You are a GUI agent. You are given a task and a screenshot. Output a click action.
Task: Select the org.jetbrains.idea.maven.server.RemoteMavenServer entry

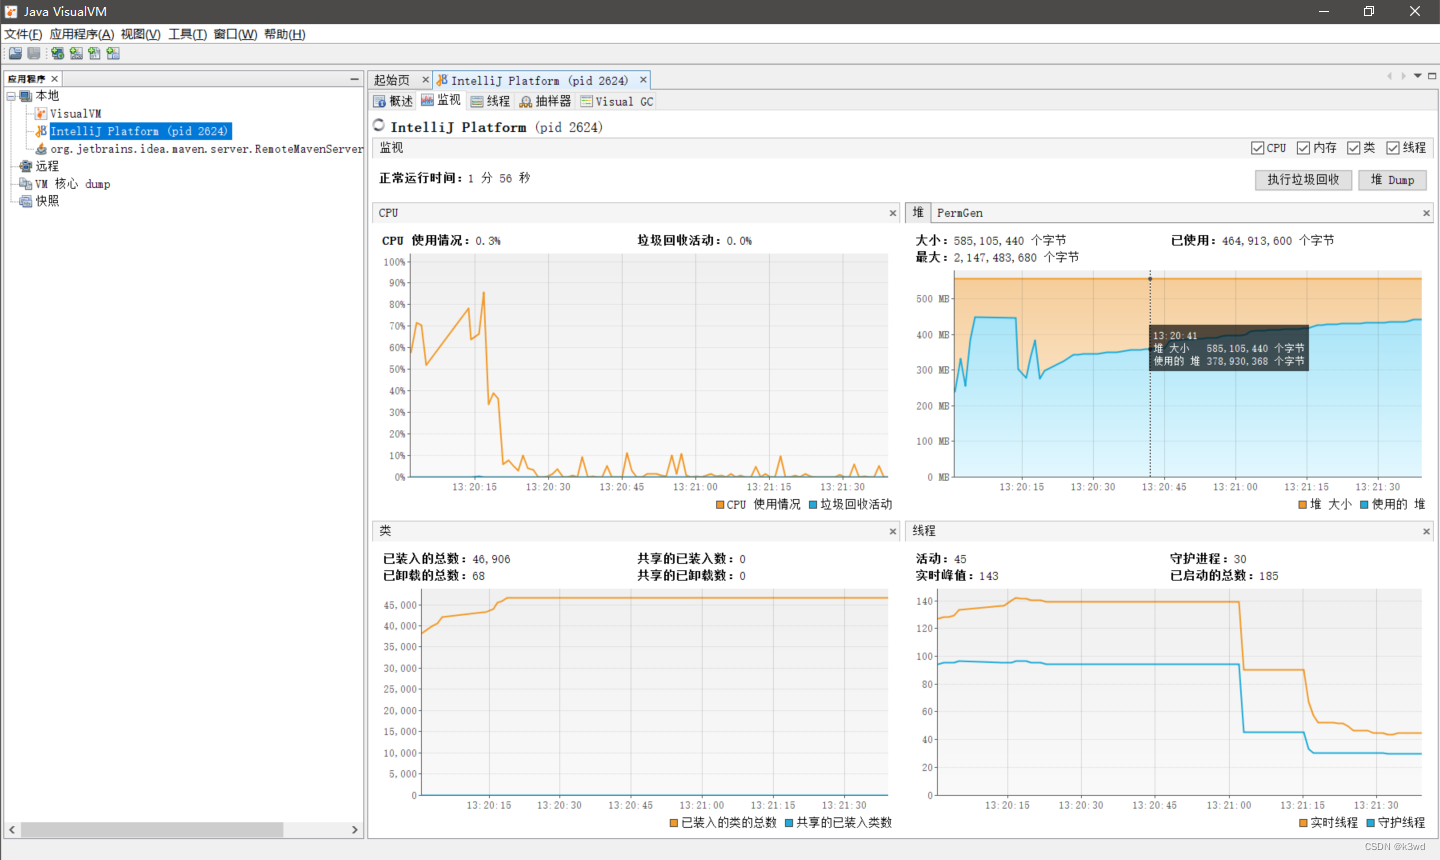click(x=207, y=149)
